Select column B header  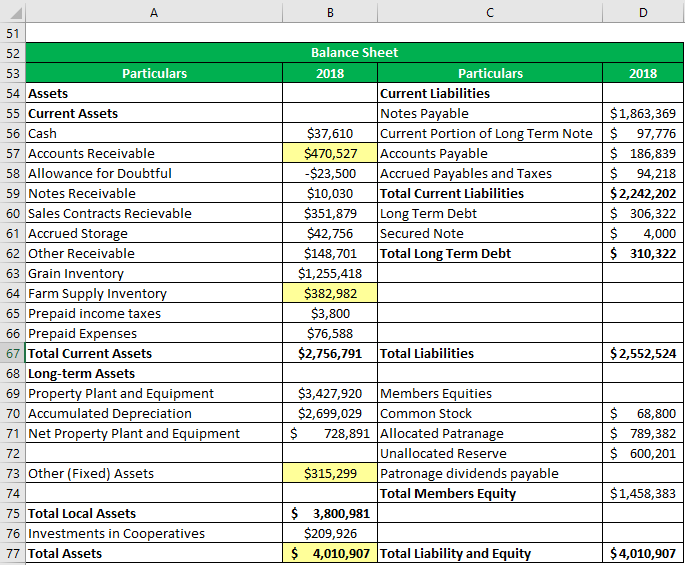coord(330,13)
